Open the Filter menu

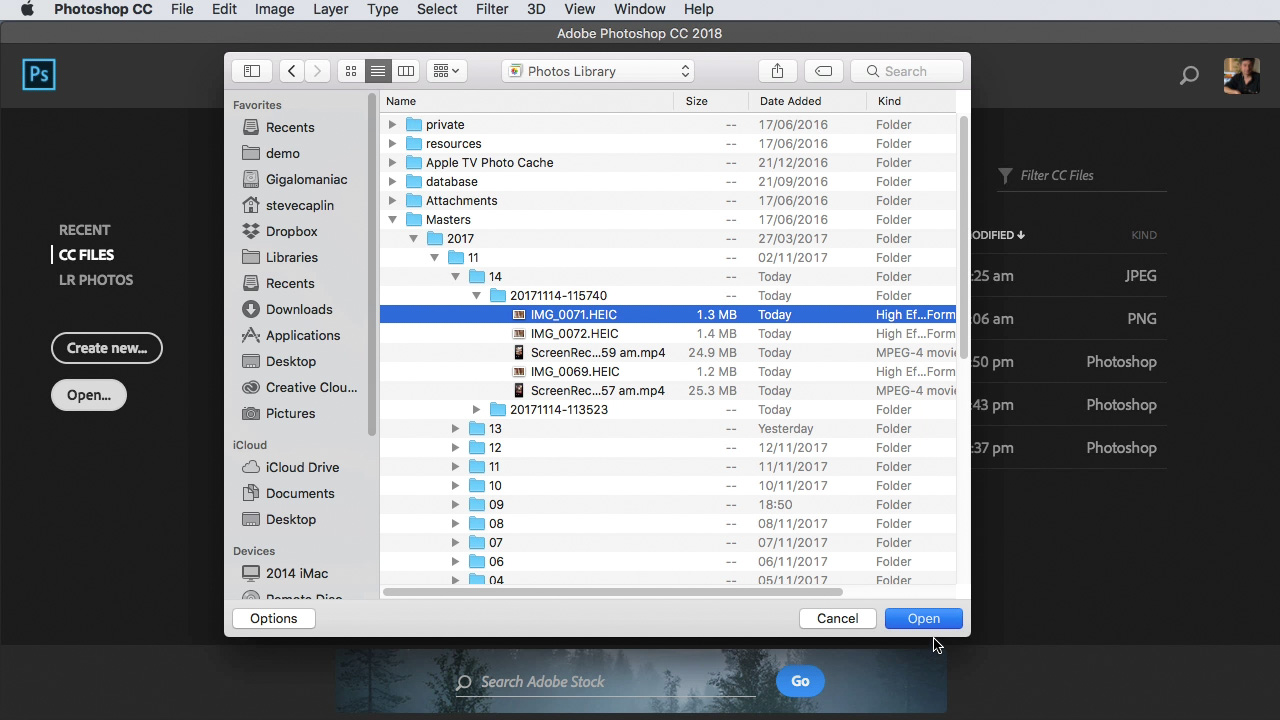click(491, 9)
